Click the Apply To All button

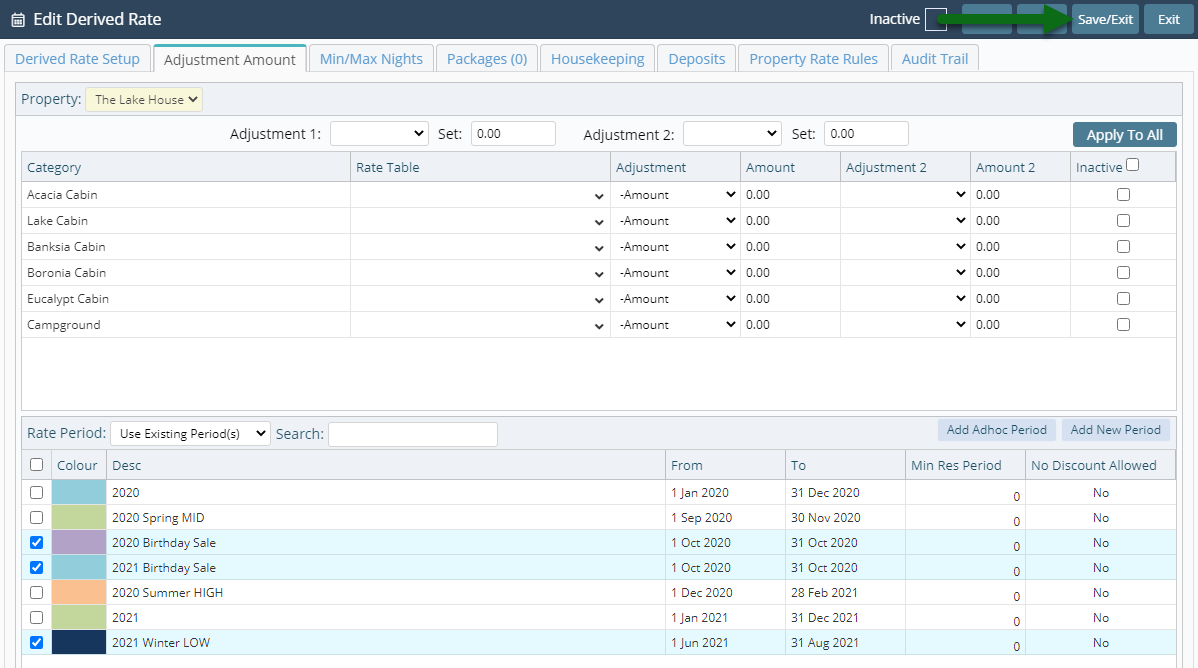coord(1124,135)
